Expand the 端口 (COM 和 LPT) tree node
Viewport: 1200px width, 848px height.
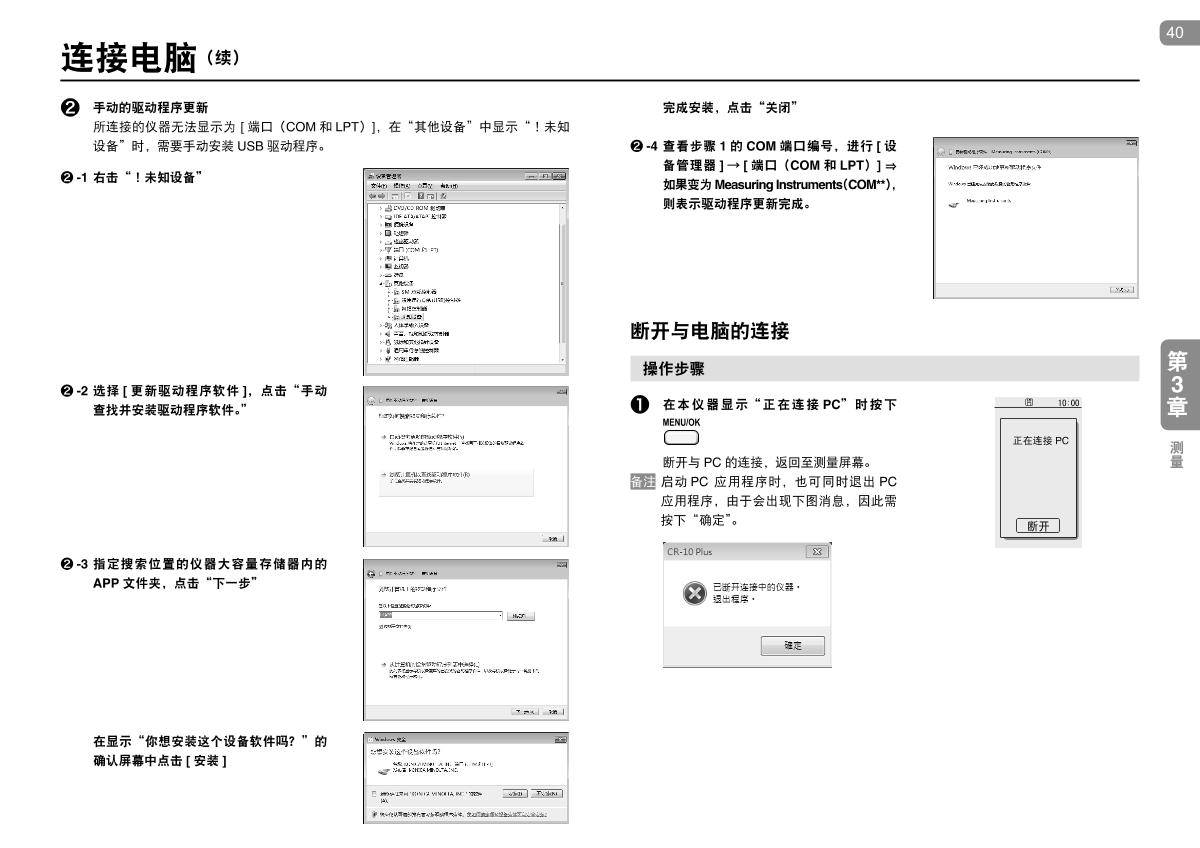383,249
